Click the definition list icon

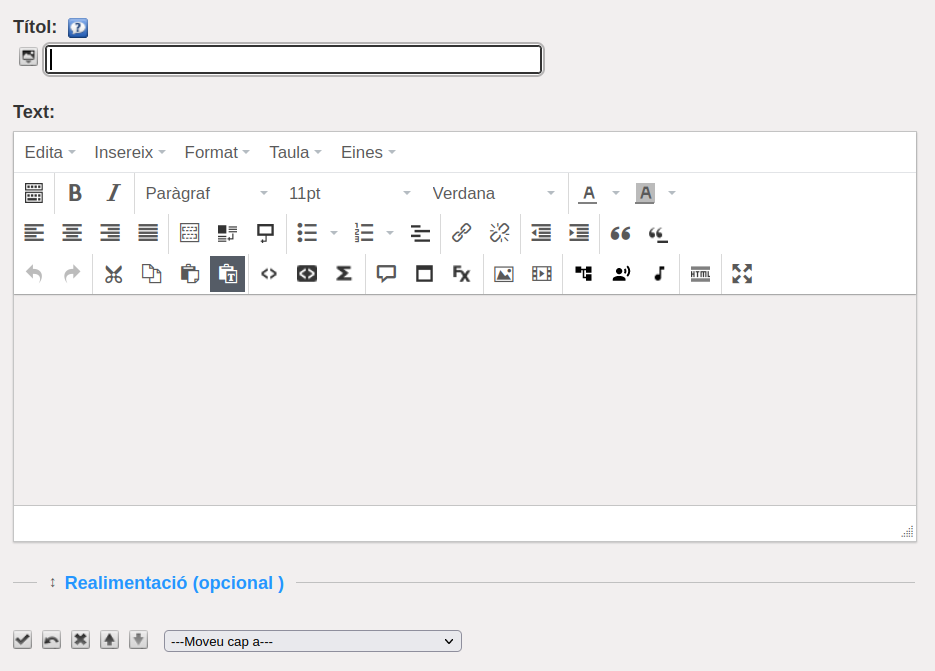(420, 233)
